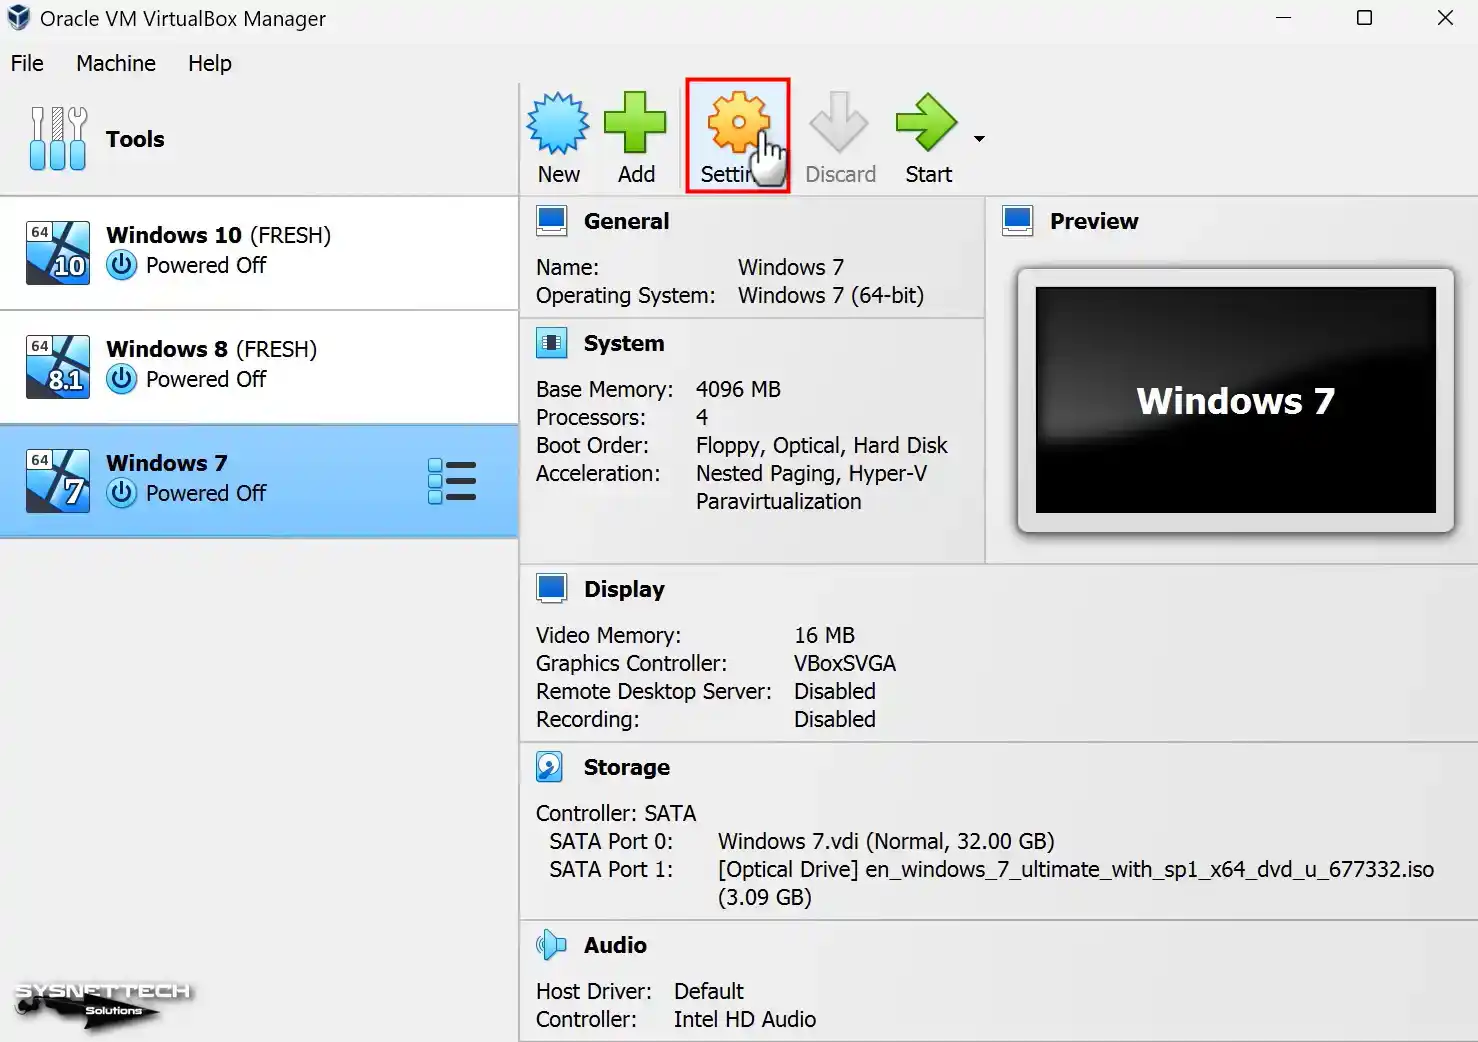Click the Tools label in sidebar
Viewport: 1478px width, 1042px height.
(135, 139)
